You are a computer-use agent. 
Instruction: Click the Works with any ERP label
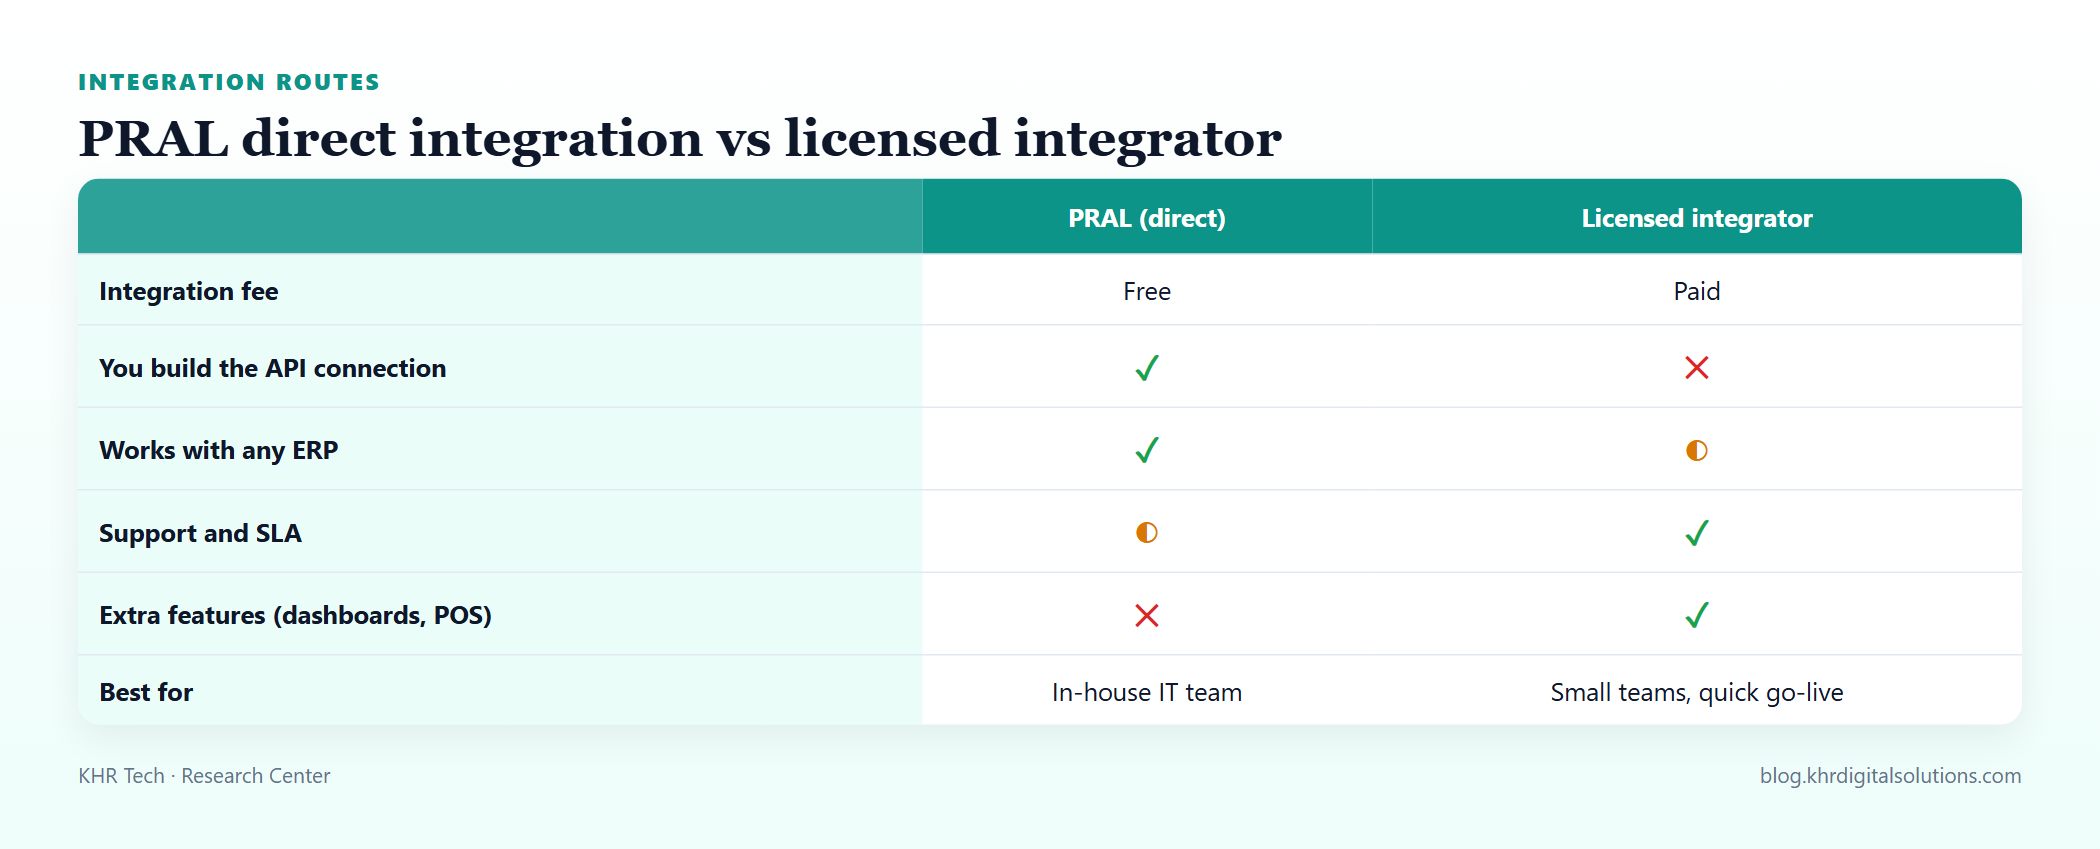[219, 450]
